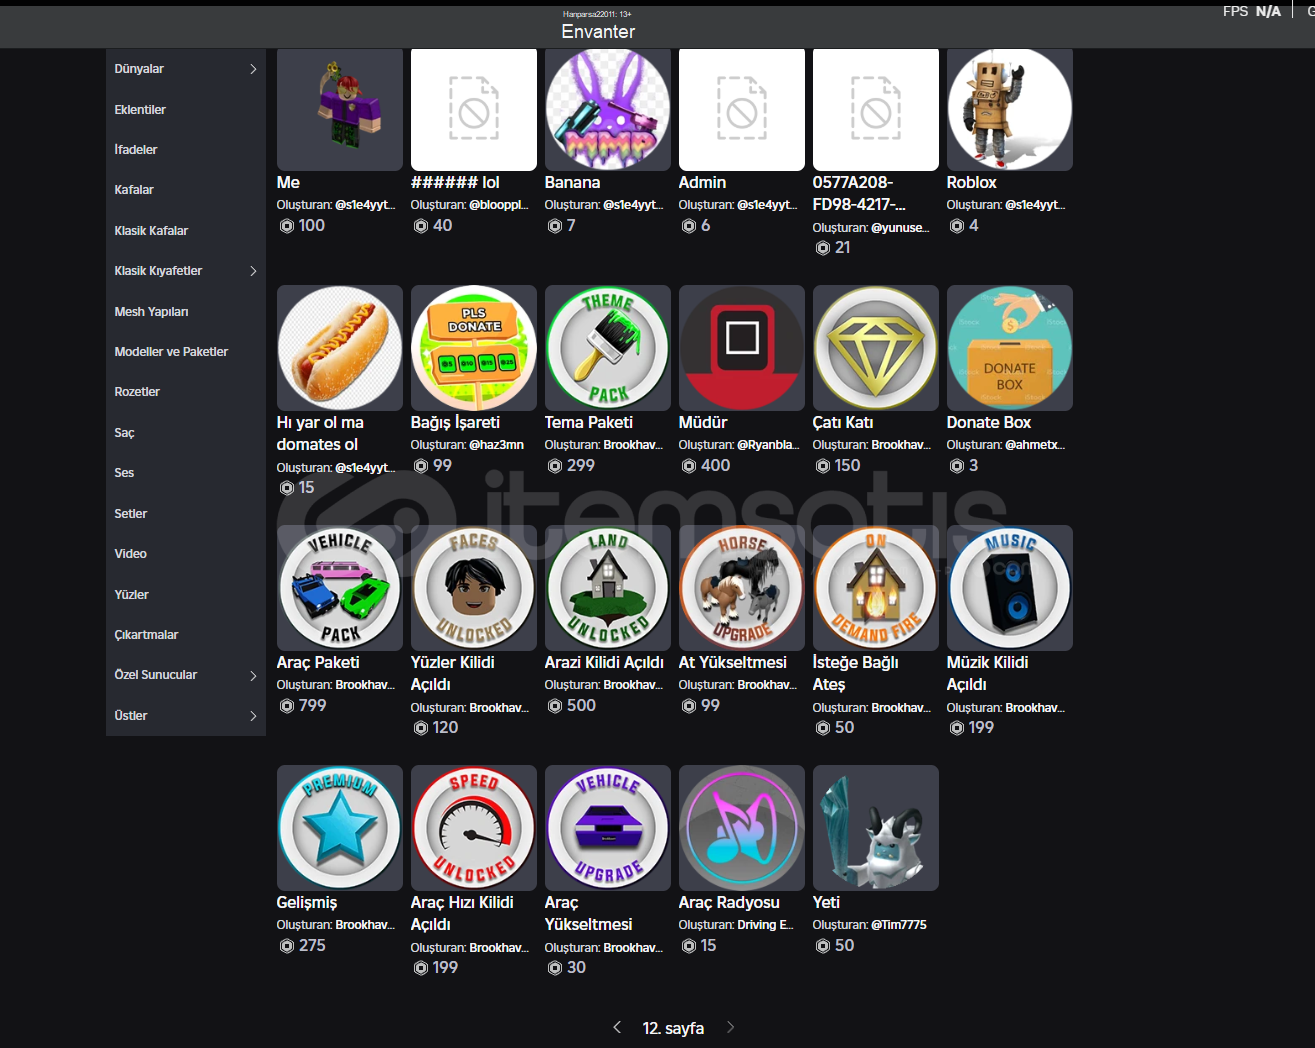Go to the next inventory page arrow
The image size is (1315, 1048).
coord(730,1027)
